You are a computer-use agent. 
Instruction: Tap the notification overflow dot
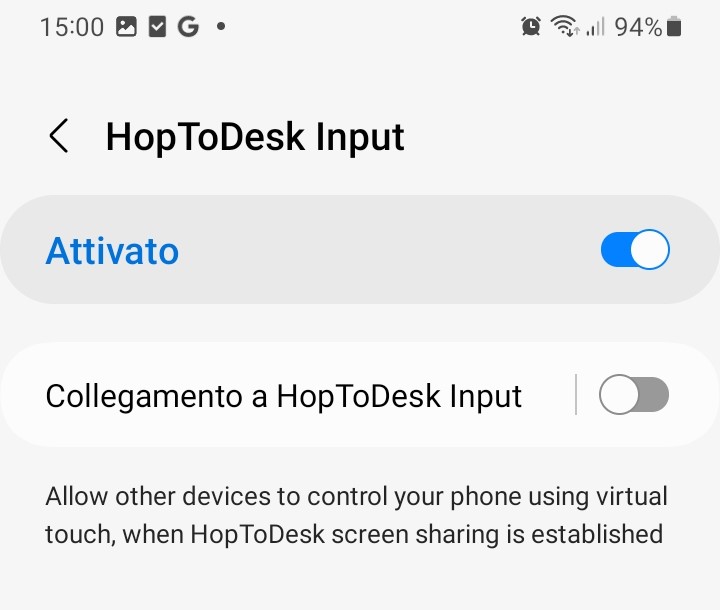[221, 27]
